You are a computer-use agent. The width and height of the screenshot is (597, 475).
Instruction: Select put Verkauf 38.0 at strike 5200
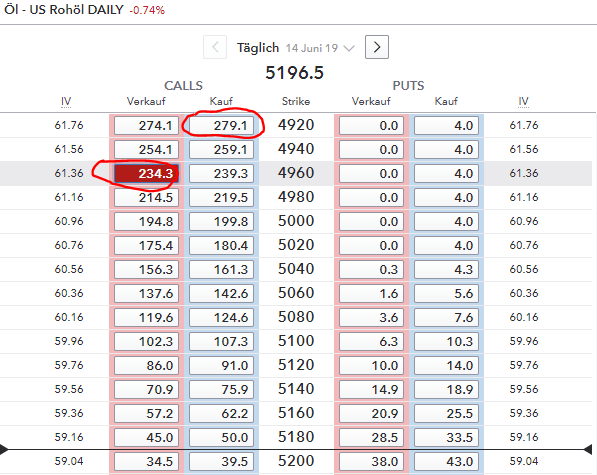pos(371,461)
